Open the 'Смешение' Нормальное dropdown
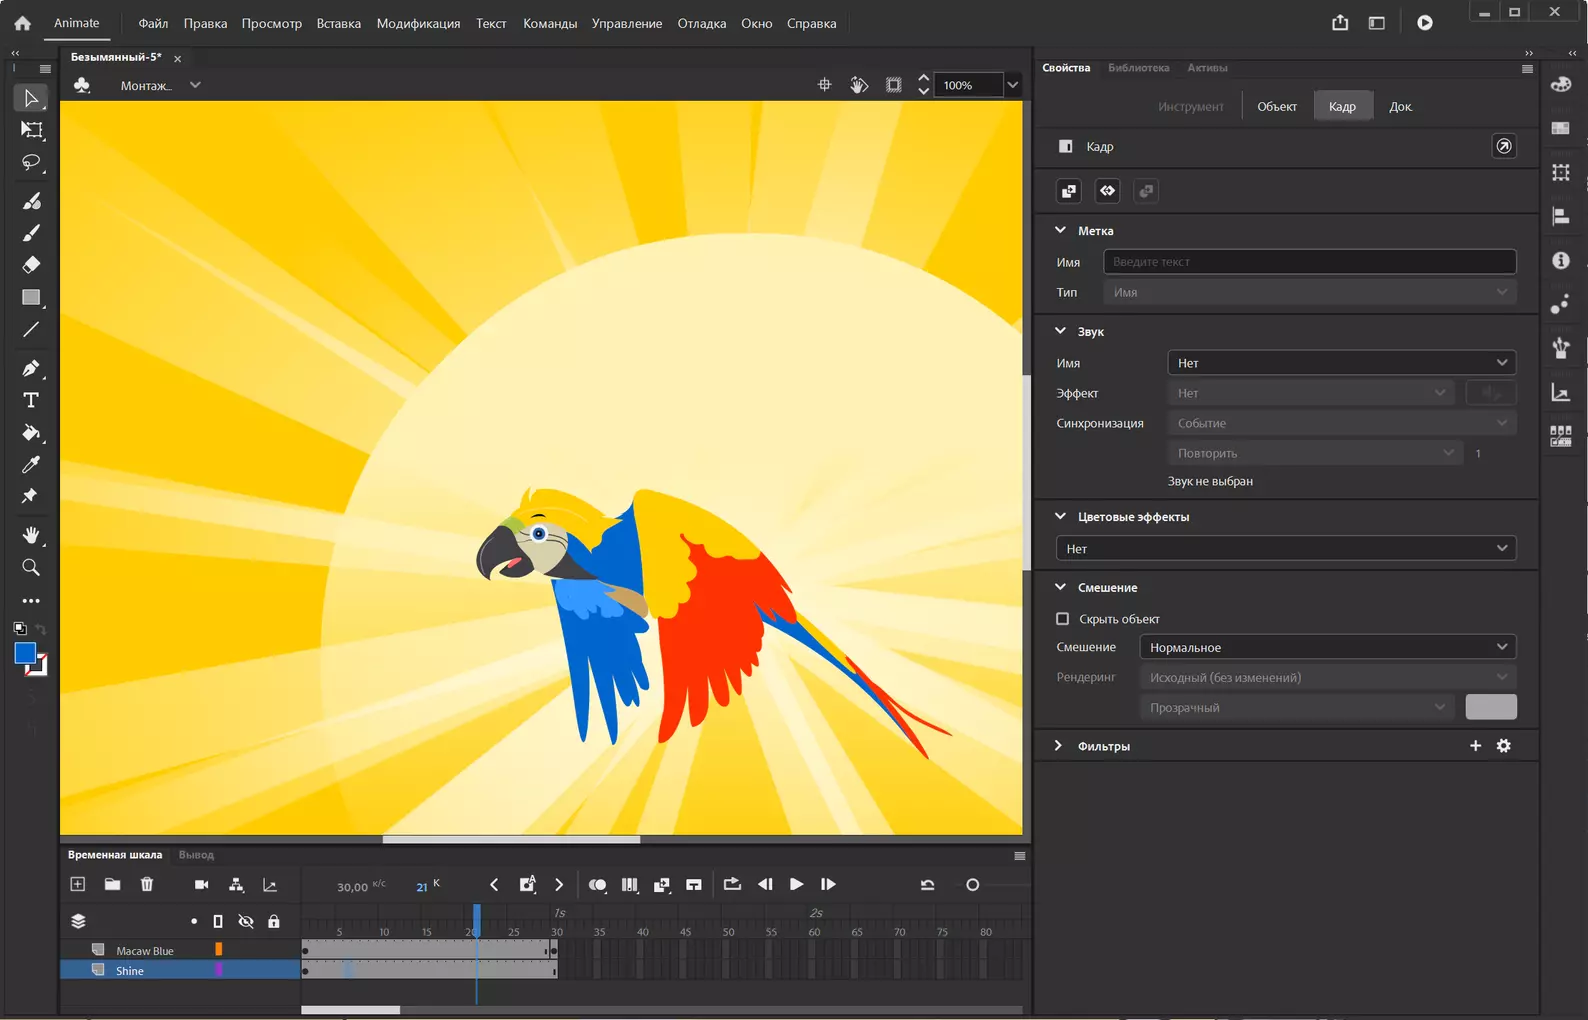Viewport: 1588px width, 1020px height. [x=1327, y=647]
